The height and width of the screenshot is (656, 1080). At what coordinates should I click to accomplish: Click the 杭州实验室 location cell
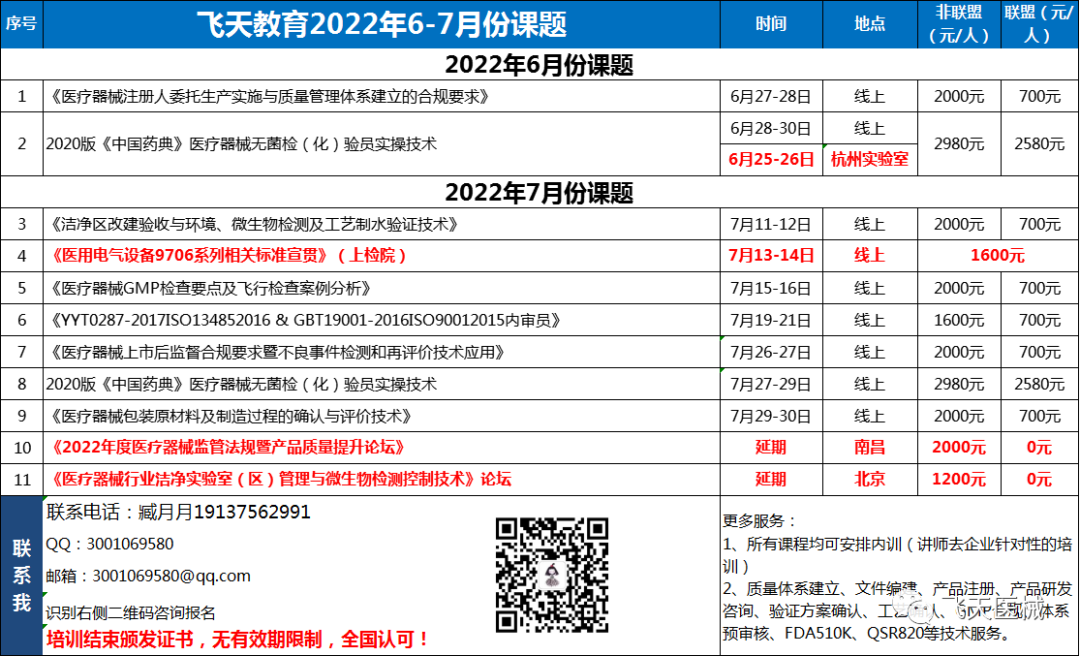pos(870,159)
